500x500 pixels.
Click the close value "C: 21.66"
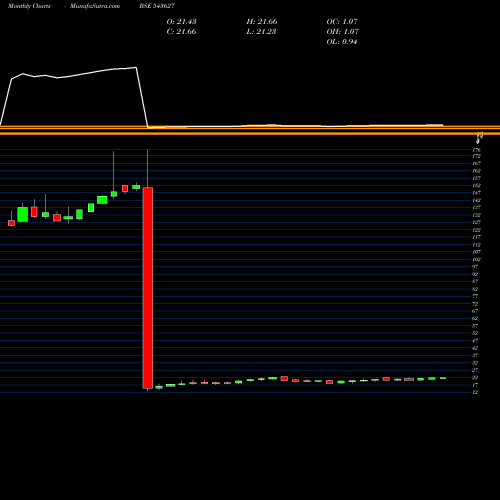click(x=181, y=31)
